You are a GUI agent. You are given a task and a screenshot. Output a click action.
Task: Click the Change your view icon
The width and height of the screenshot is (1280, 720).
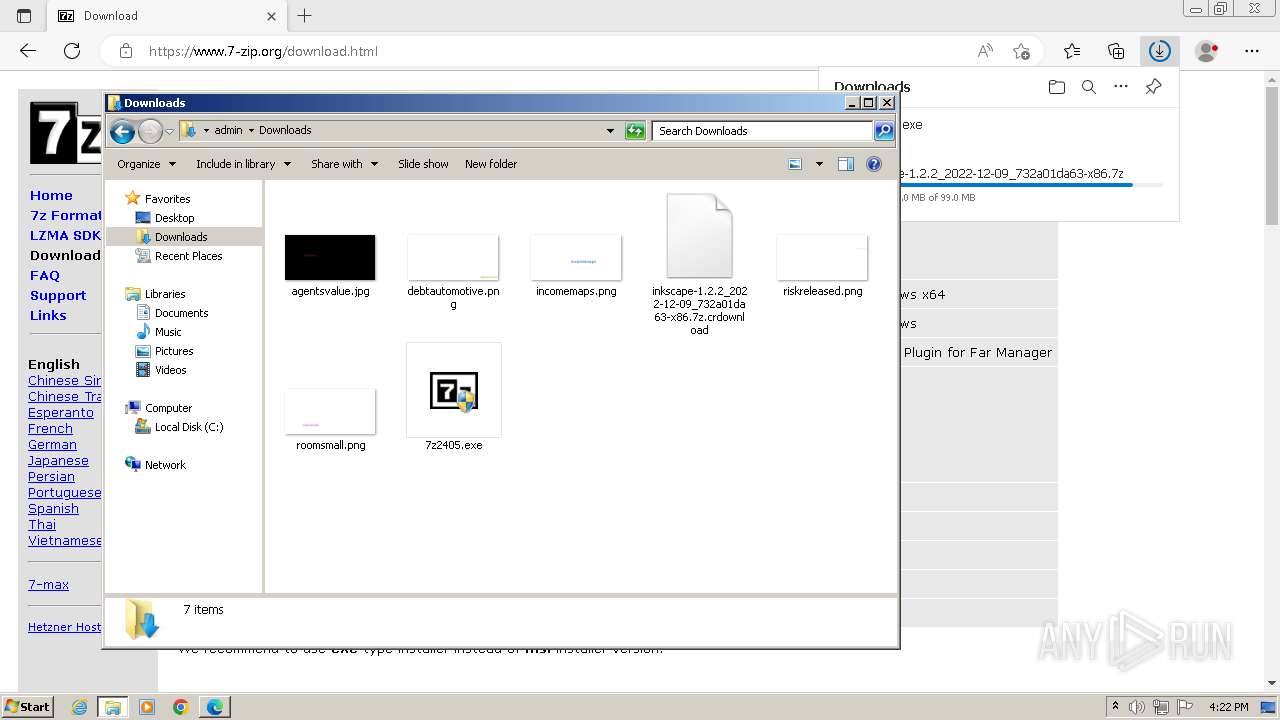point(795,164)
